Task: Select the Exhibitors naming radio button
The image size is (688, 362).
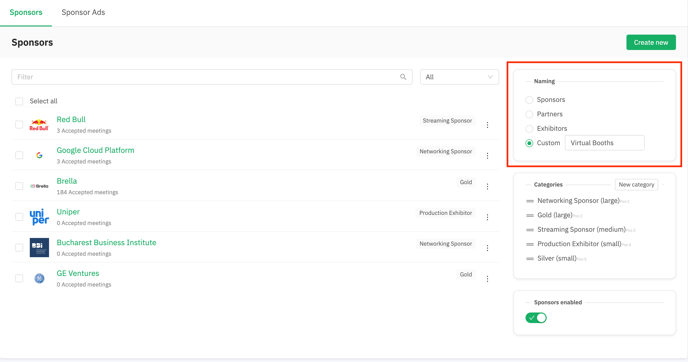Action: pos(529,129)
